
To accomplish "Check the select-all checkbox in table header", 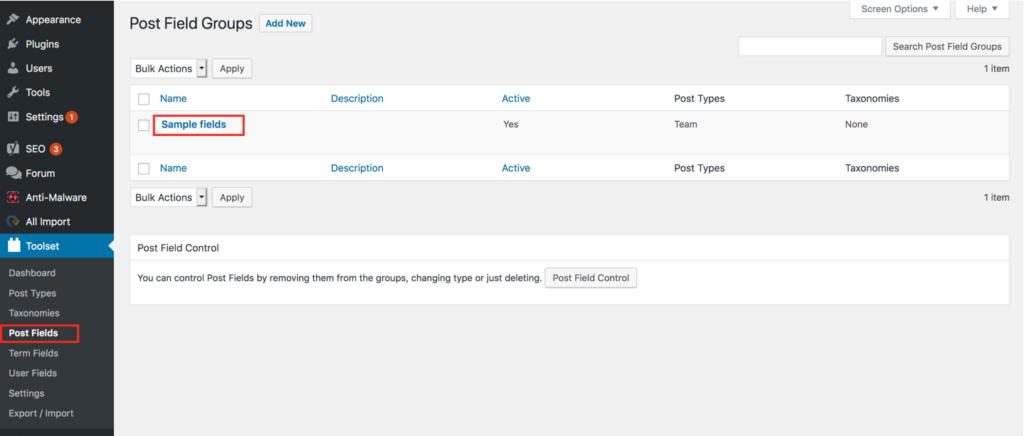I will pyautogui.click(x=144, y=99).
